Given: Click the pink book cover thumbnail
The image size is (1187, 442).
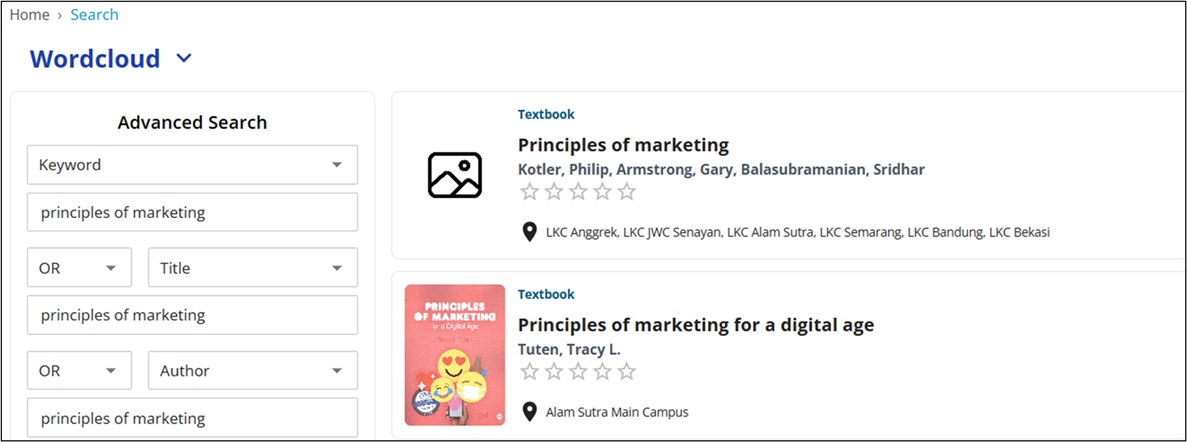Looking at the screenshot, I should [x=455, y=355].
